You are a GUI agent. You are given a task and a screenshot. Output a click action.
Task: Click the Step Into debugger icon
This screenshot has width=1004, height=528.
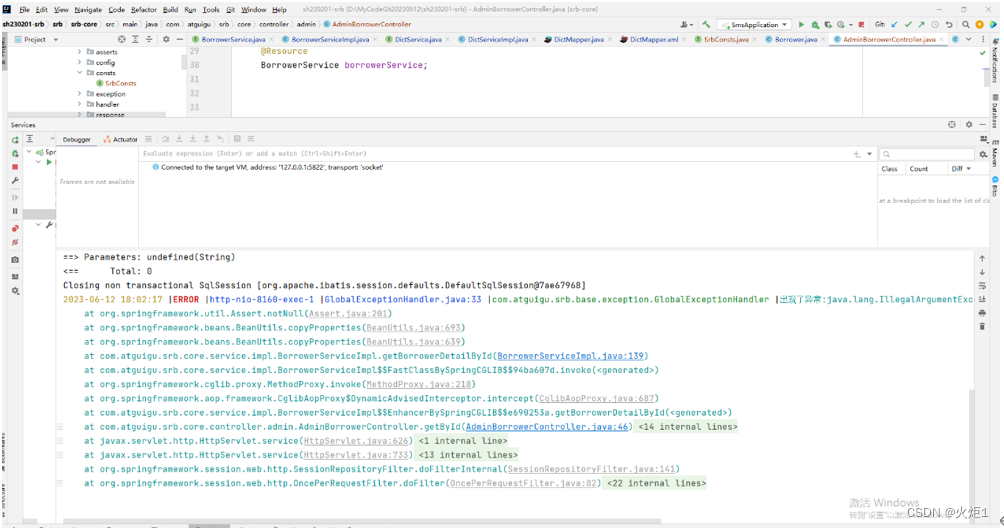[179, 139]
